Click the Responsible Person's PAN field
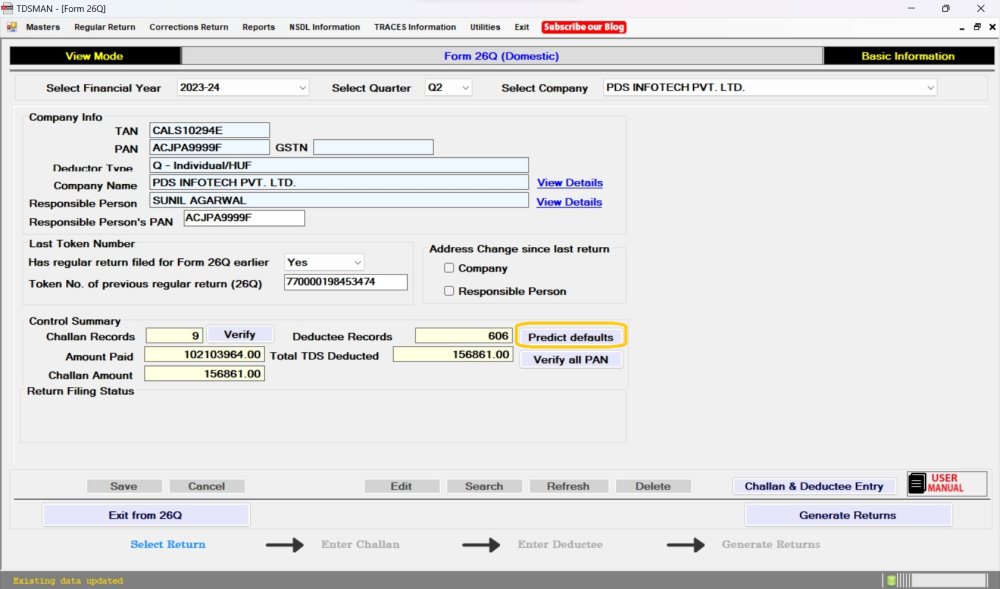 point(244,218)
